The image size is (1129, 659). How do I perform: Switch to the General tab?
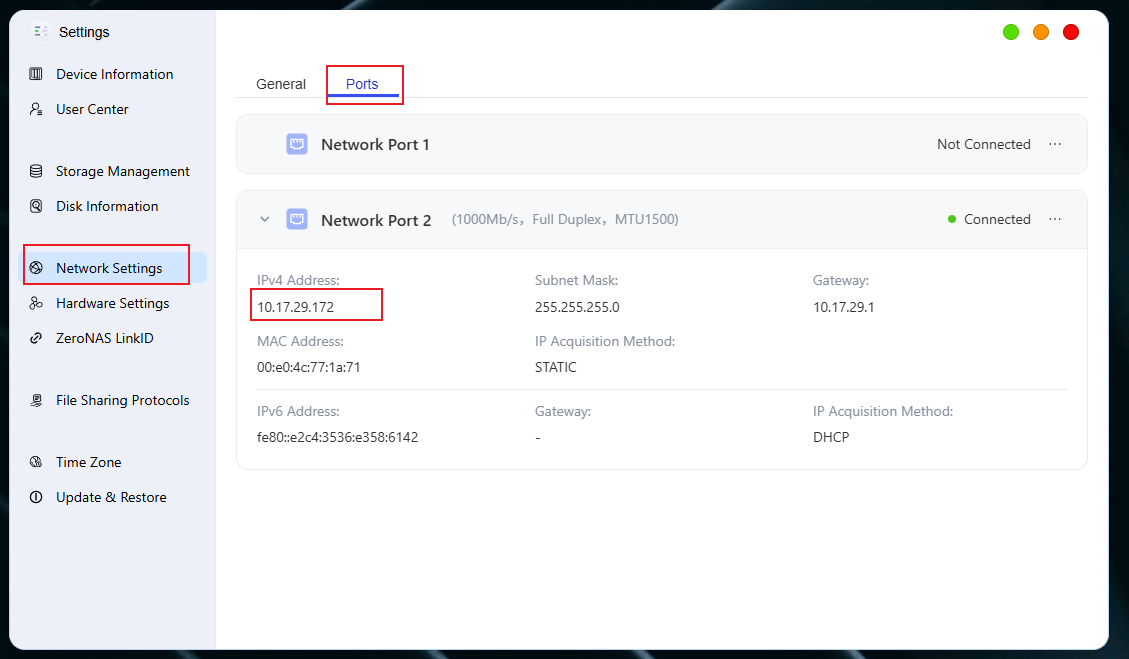pos(281,84)
